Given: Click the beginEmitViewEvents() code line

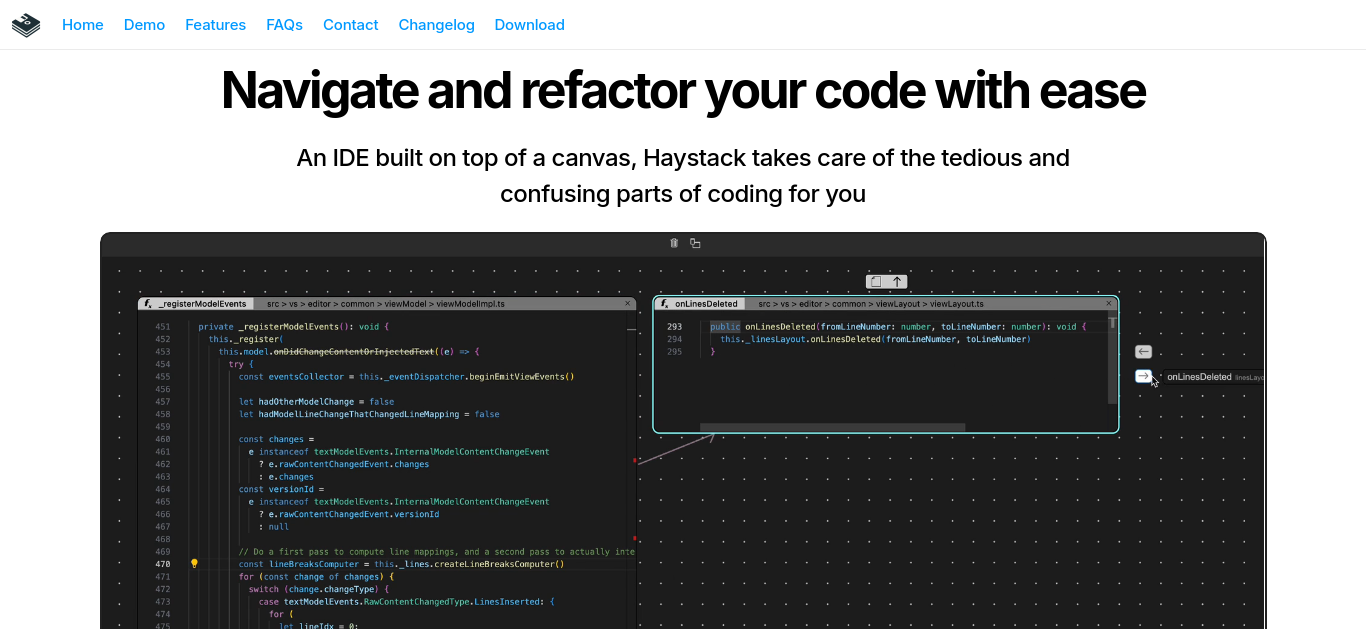Looking at the screenshot, I should pos(406,377).
